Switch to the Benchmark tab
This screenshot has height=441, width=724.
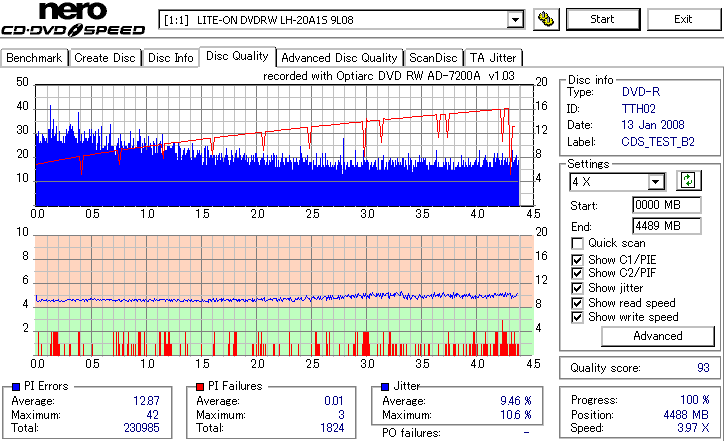[34, 58]
